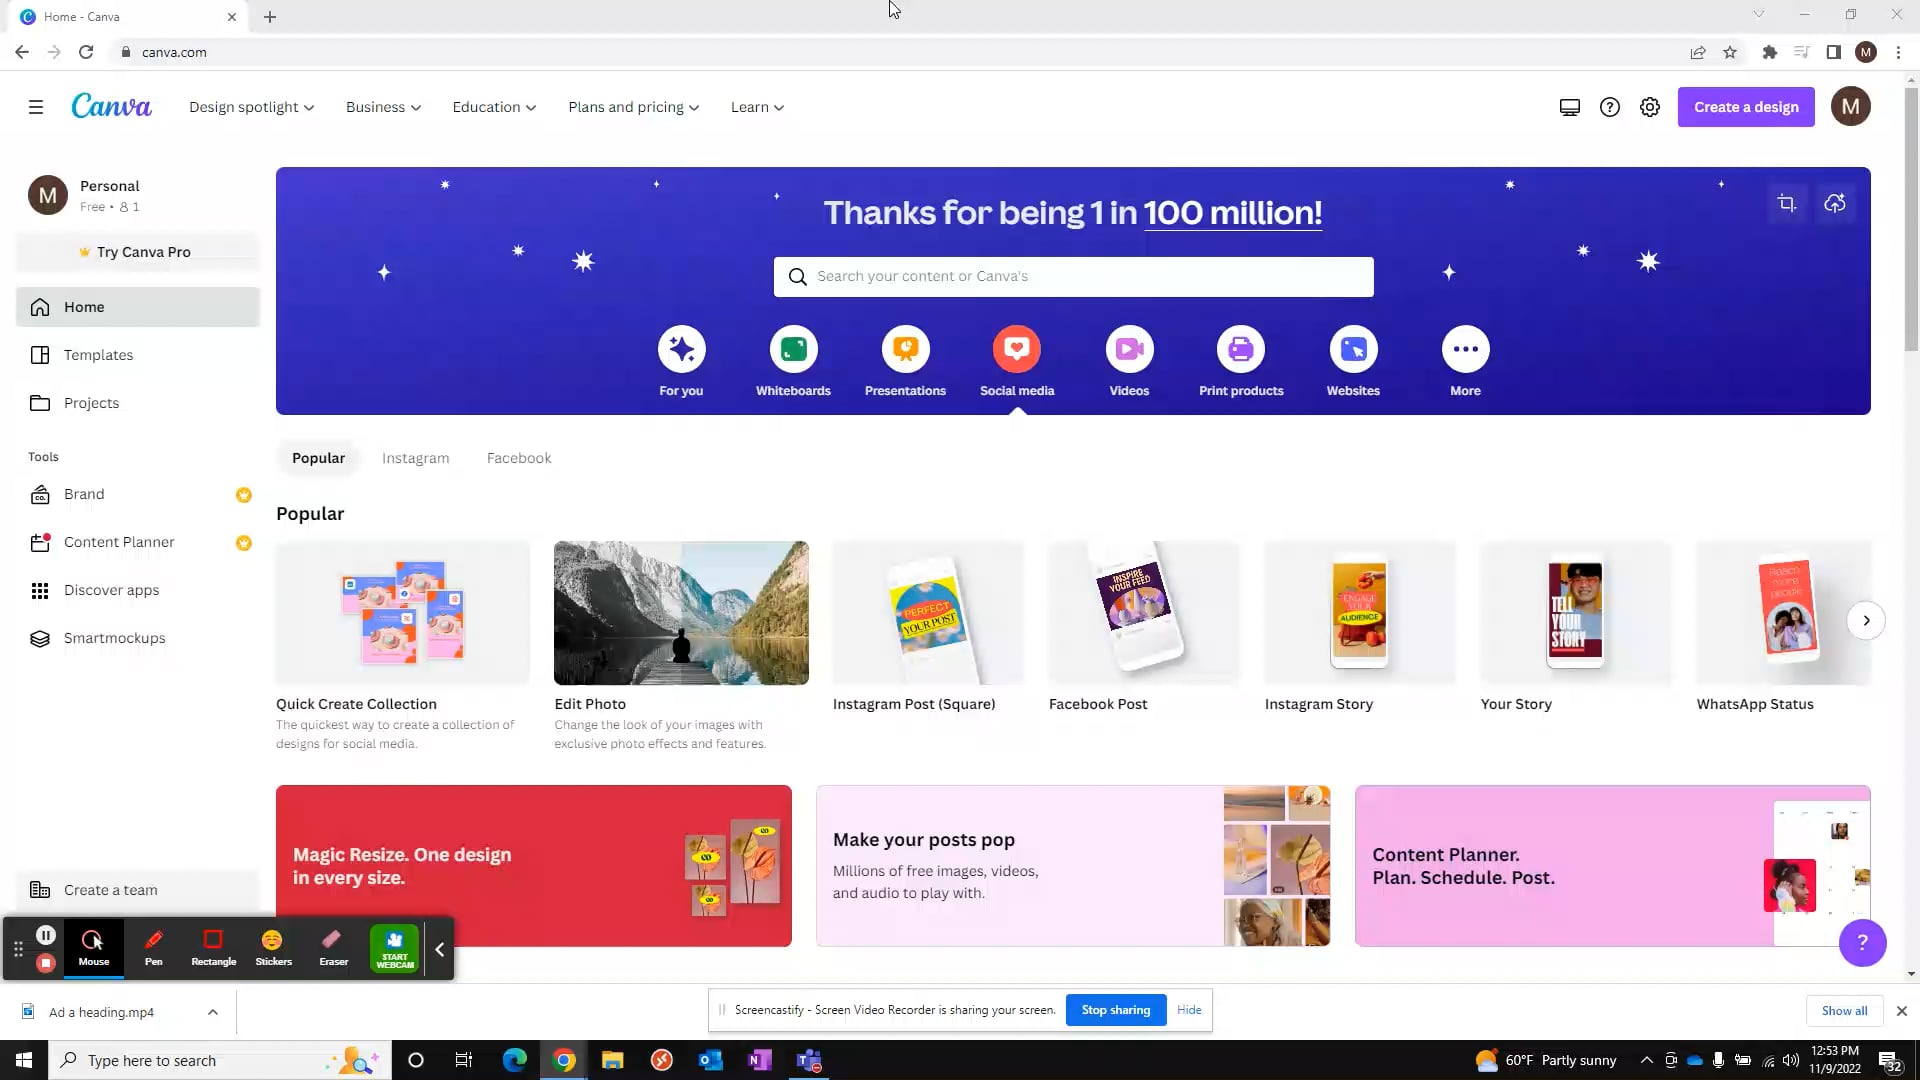Follow the 100 million link in banner

[1232, 212]
